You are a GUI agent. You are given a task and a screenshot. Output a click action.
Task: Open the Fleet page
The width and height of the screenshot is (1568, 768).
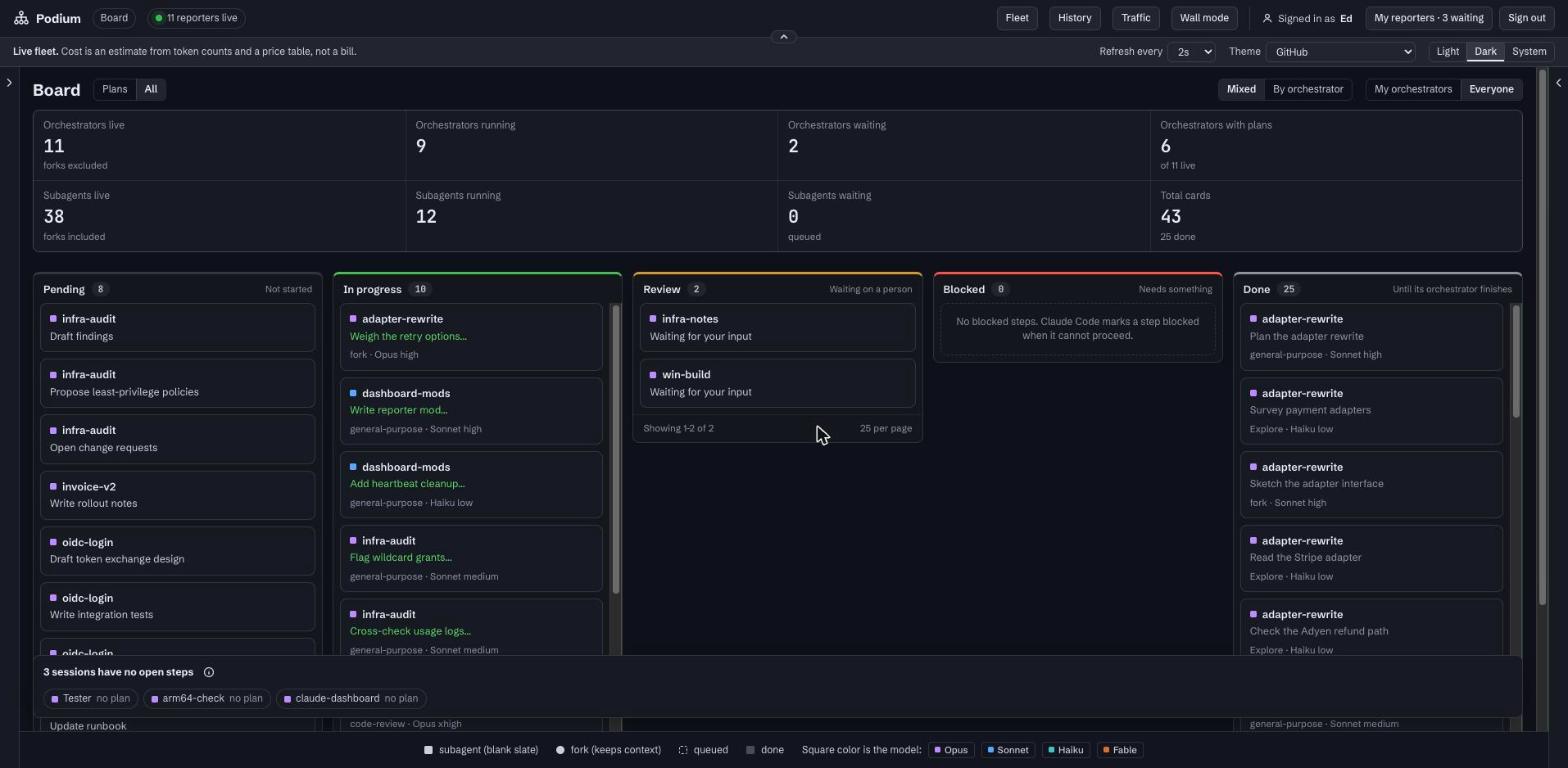(x=1017, y=18)
